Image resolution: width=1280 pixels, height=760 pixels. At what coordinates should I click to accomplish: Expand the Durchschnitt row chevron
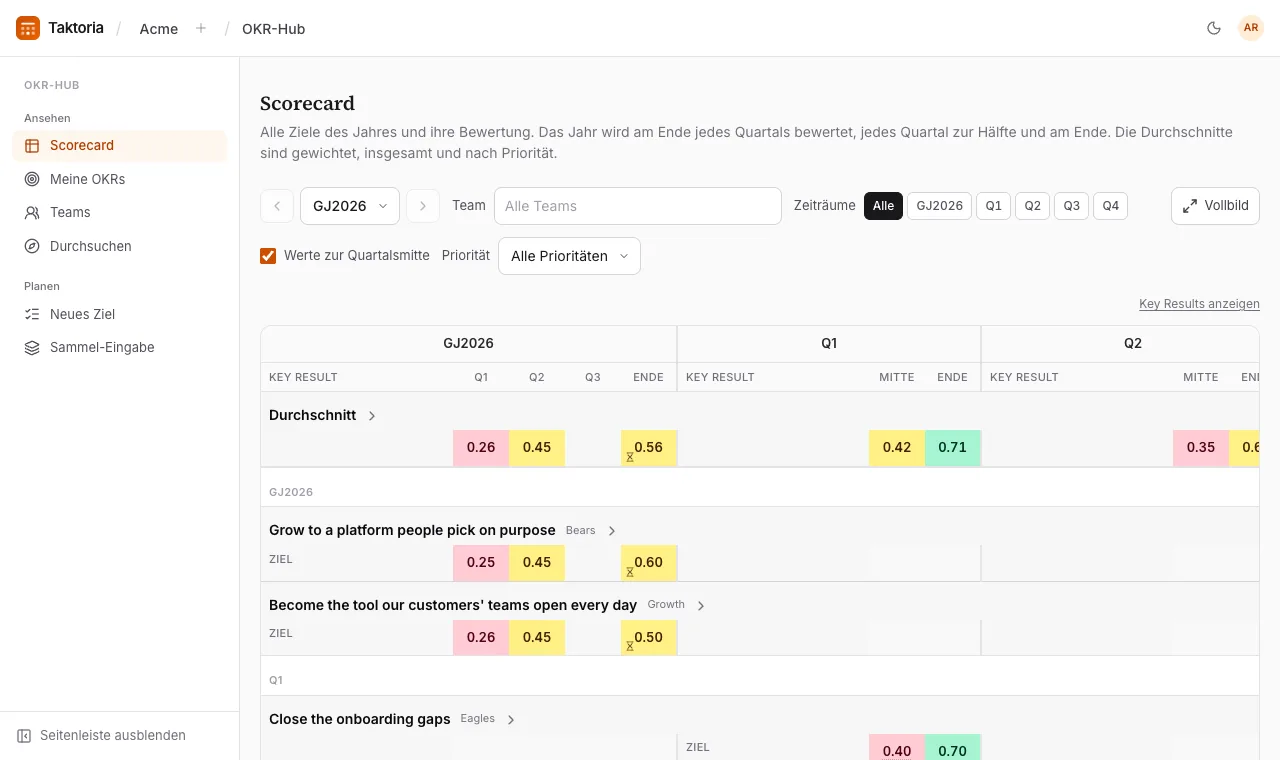(x=372, y=415)
